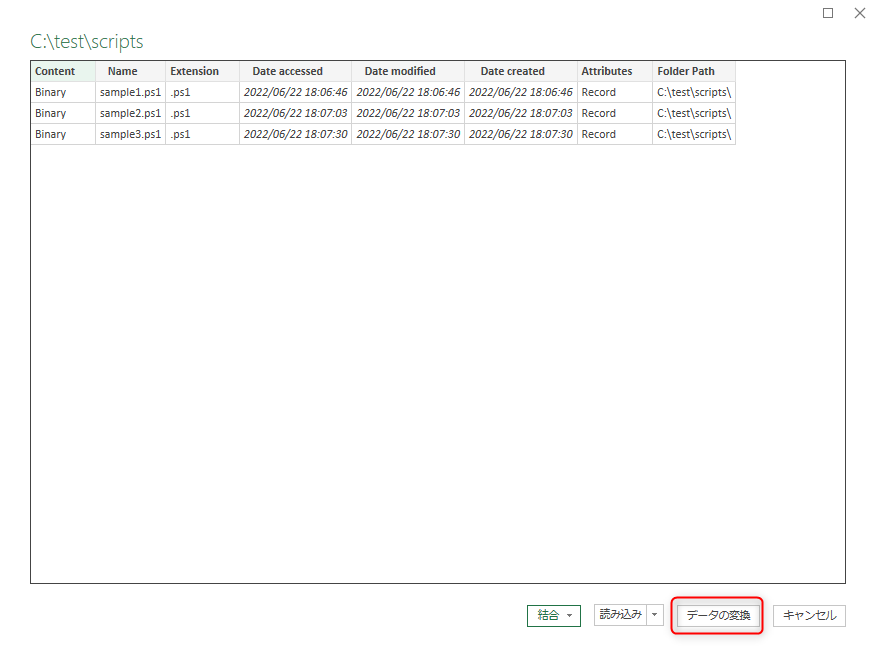Select the Content column header
Viewport: 876px width, 656px height.
63,71
